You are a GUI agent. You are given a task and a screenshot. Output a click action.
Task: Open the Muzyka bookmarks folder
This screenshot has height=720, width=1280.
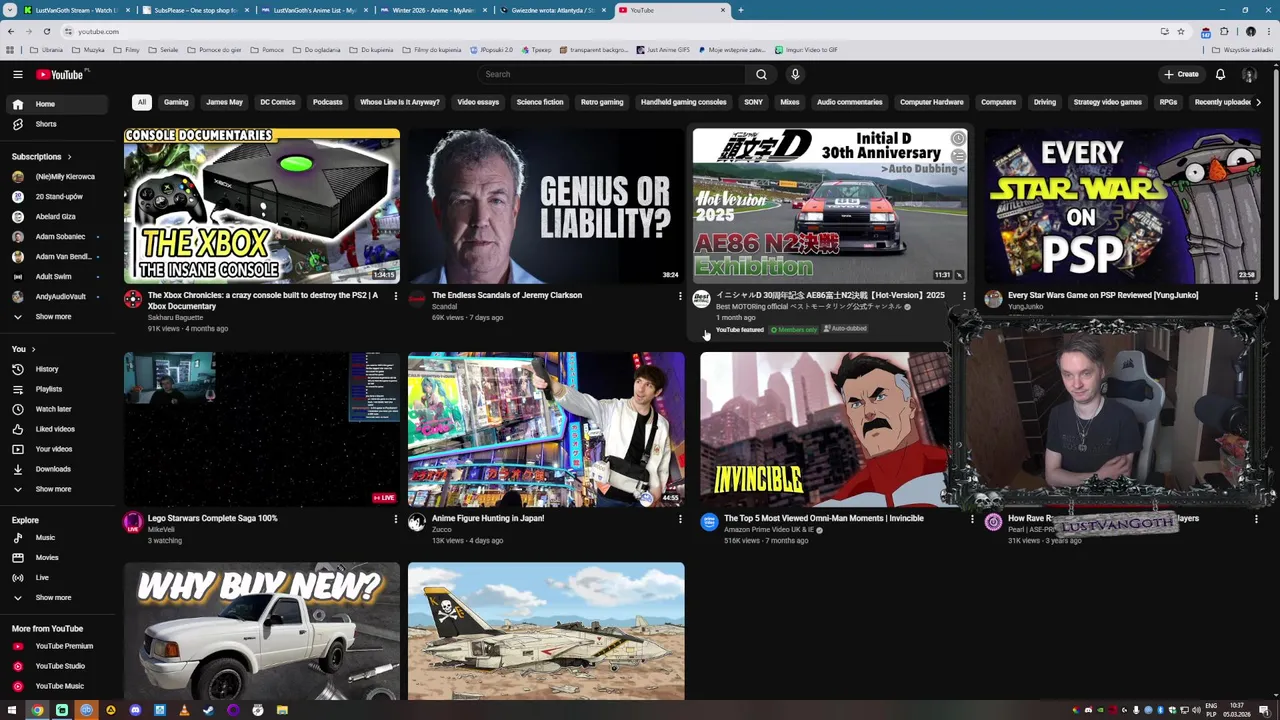pos(88,50)
